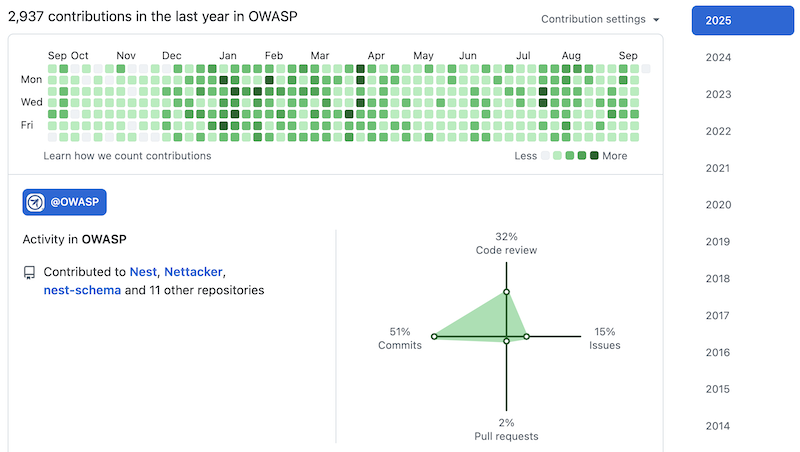This screenshot has width=800, height=452.
Task: Open the Nest repository link
Action: pos(143,272)
